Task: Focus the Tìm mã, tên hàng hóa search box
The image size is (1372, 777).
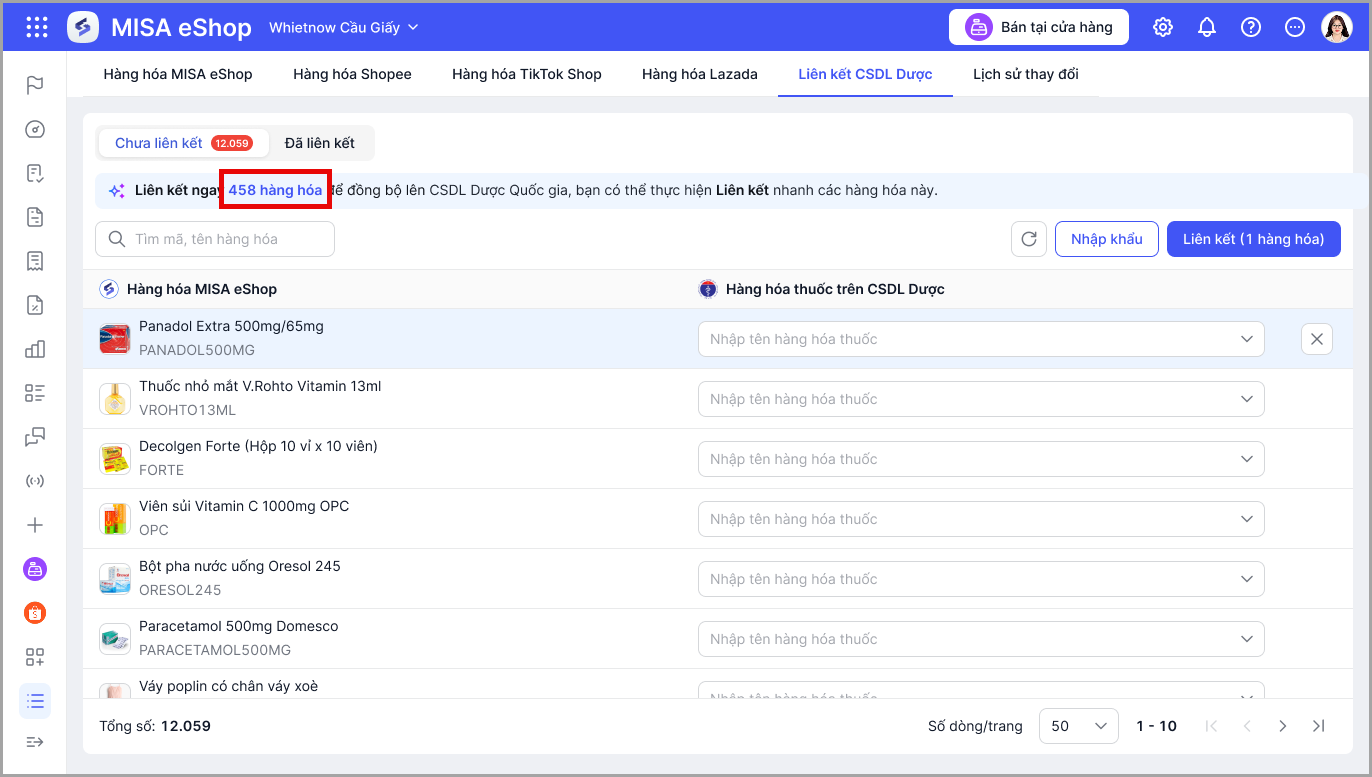Action: click(x=215, y=239)
